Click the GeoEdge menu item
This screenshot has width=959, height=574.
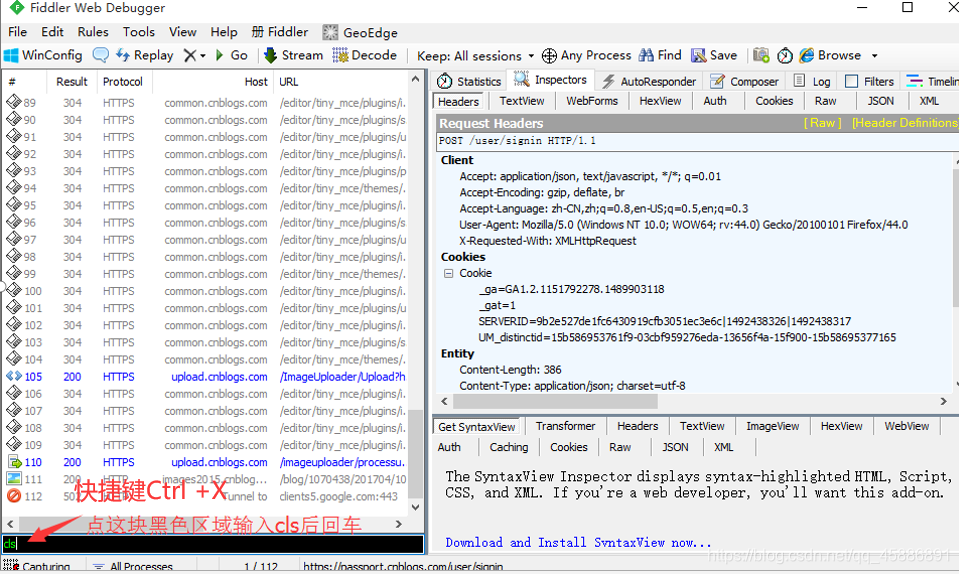point(360,32)
